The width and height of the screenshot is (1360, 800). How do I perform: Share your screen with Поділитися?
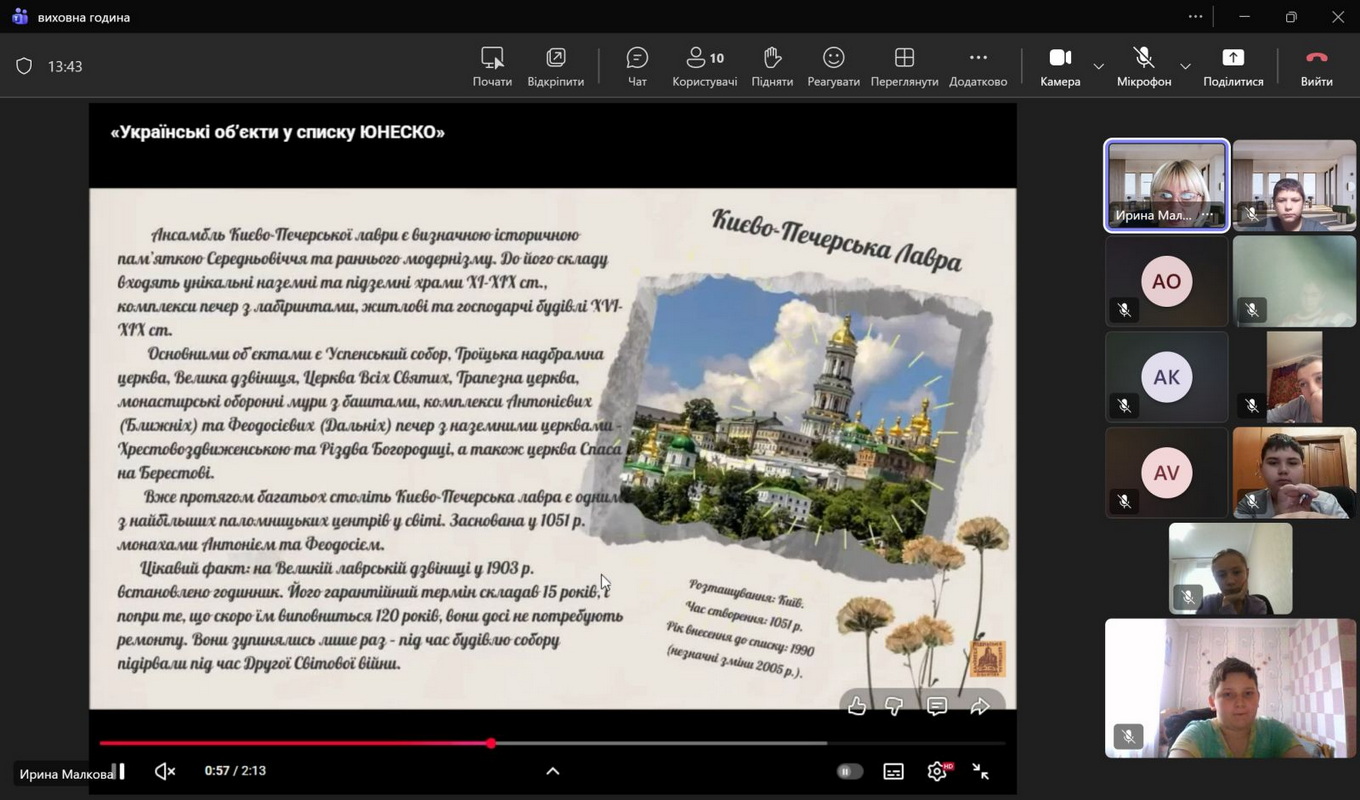click(x=1233, y=67)
